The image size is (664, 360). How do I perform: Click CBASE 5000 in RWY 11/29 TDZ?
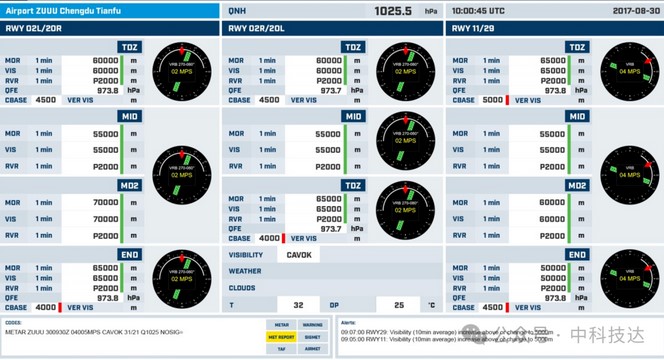492,100
